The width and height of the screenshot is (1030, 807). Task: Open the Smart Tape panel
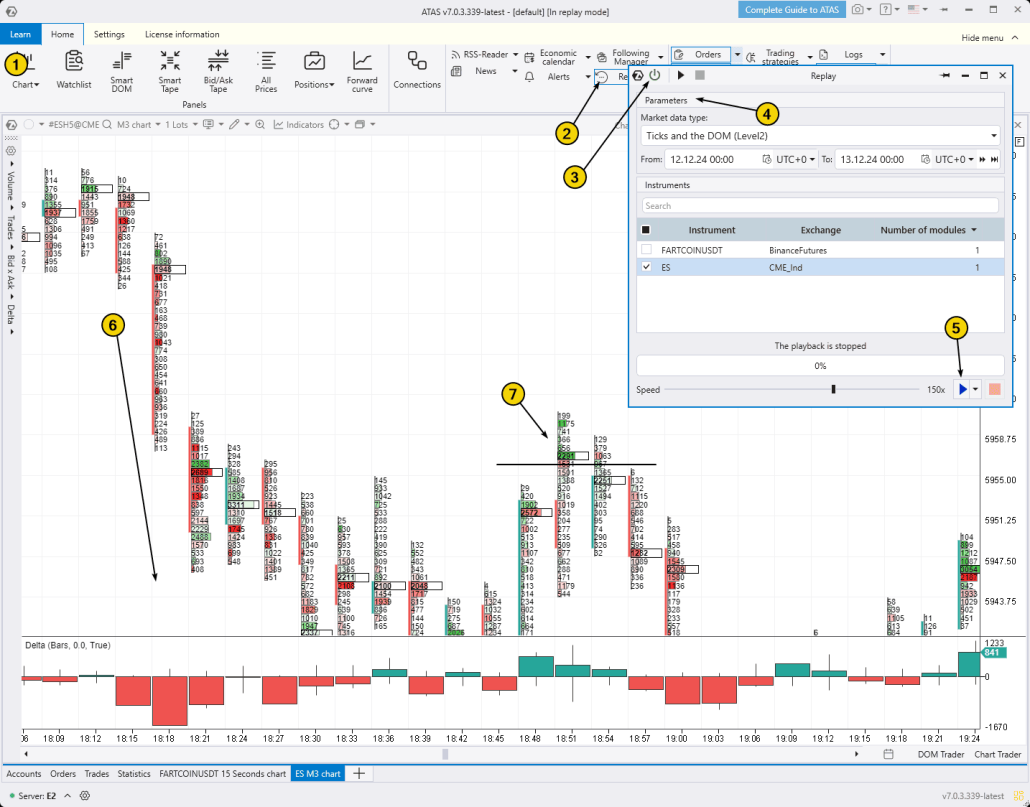click(169, 72)
